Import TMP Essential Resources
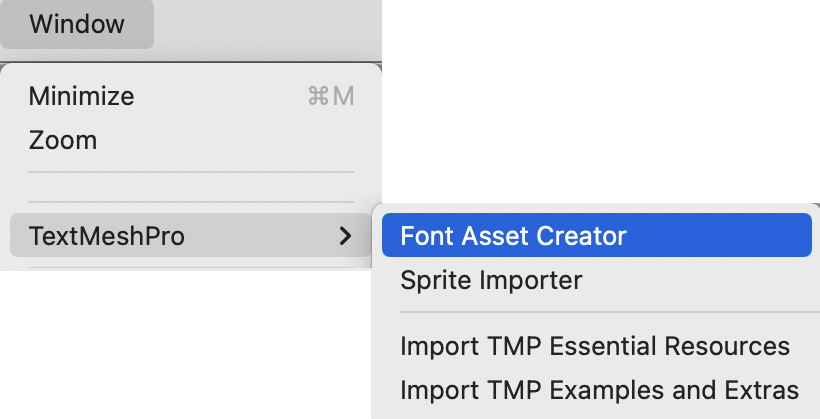Viewport: 820px width, 419px height. coord(595,346)
